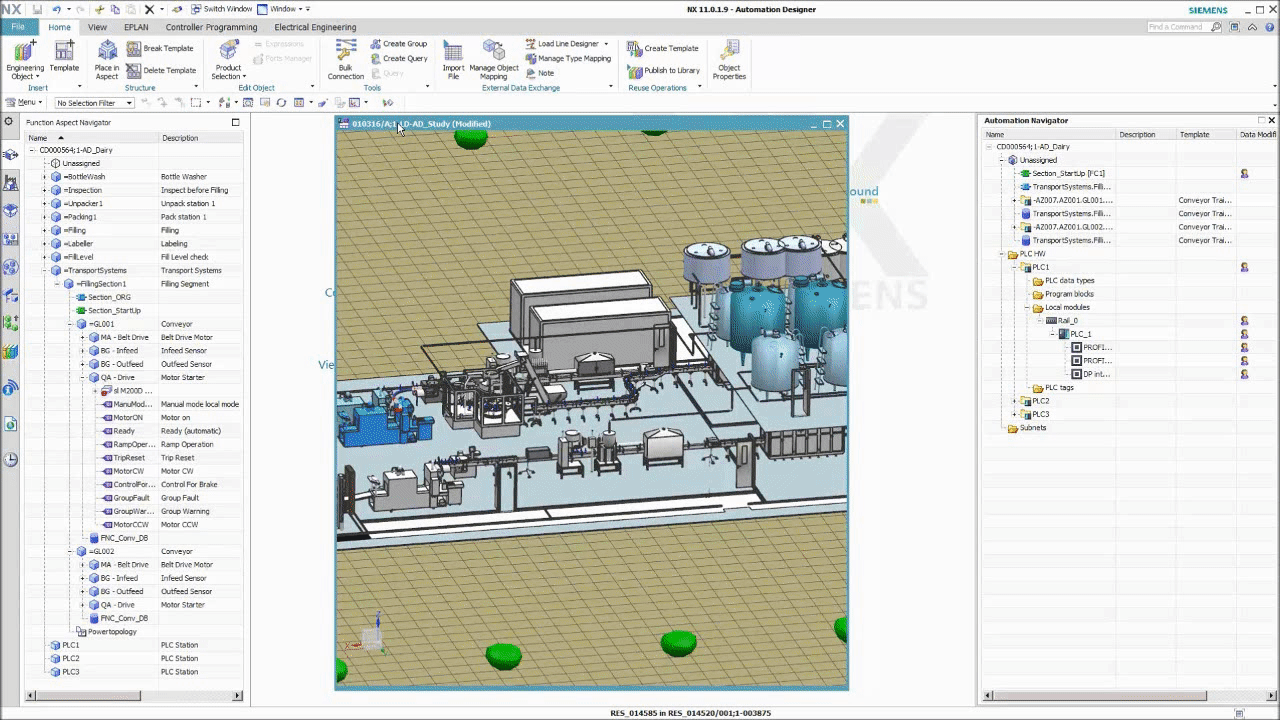
Task: Open the Load Line Designer dropdown arrow
Action: (x=606, y=44)
